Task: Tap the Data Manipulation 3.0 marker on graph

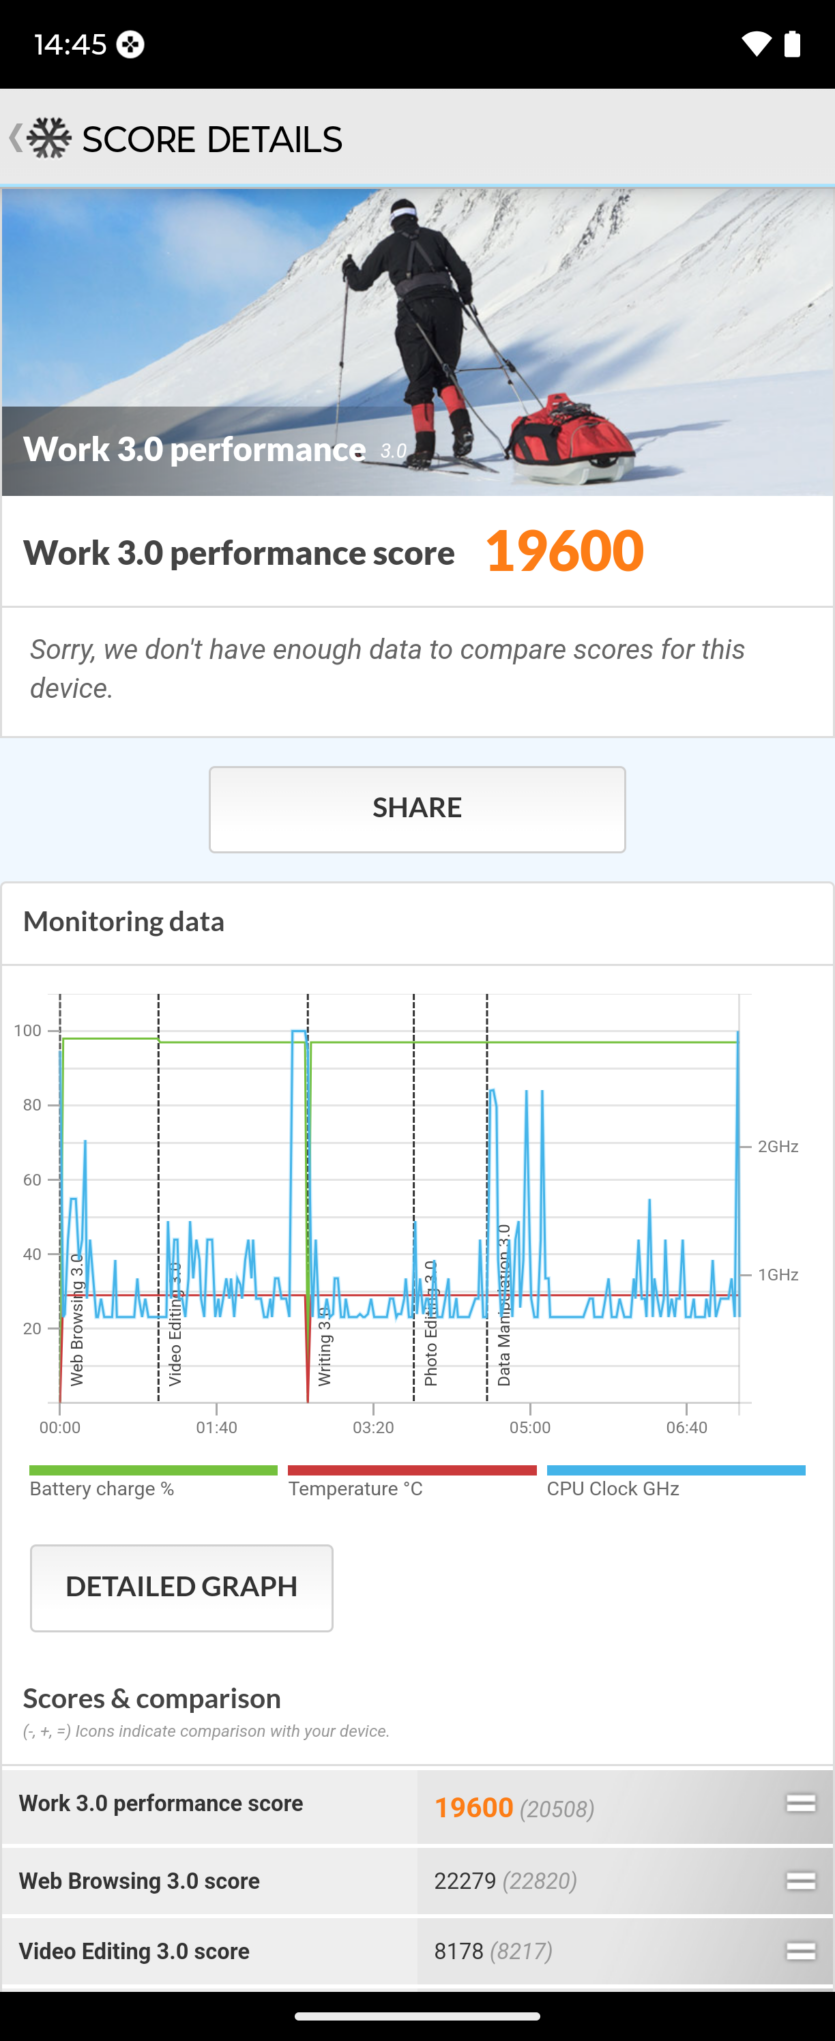Action: (504, 1305)
